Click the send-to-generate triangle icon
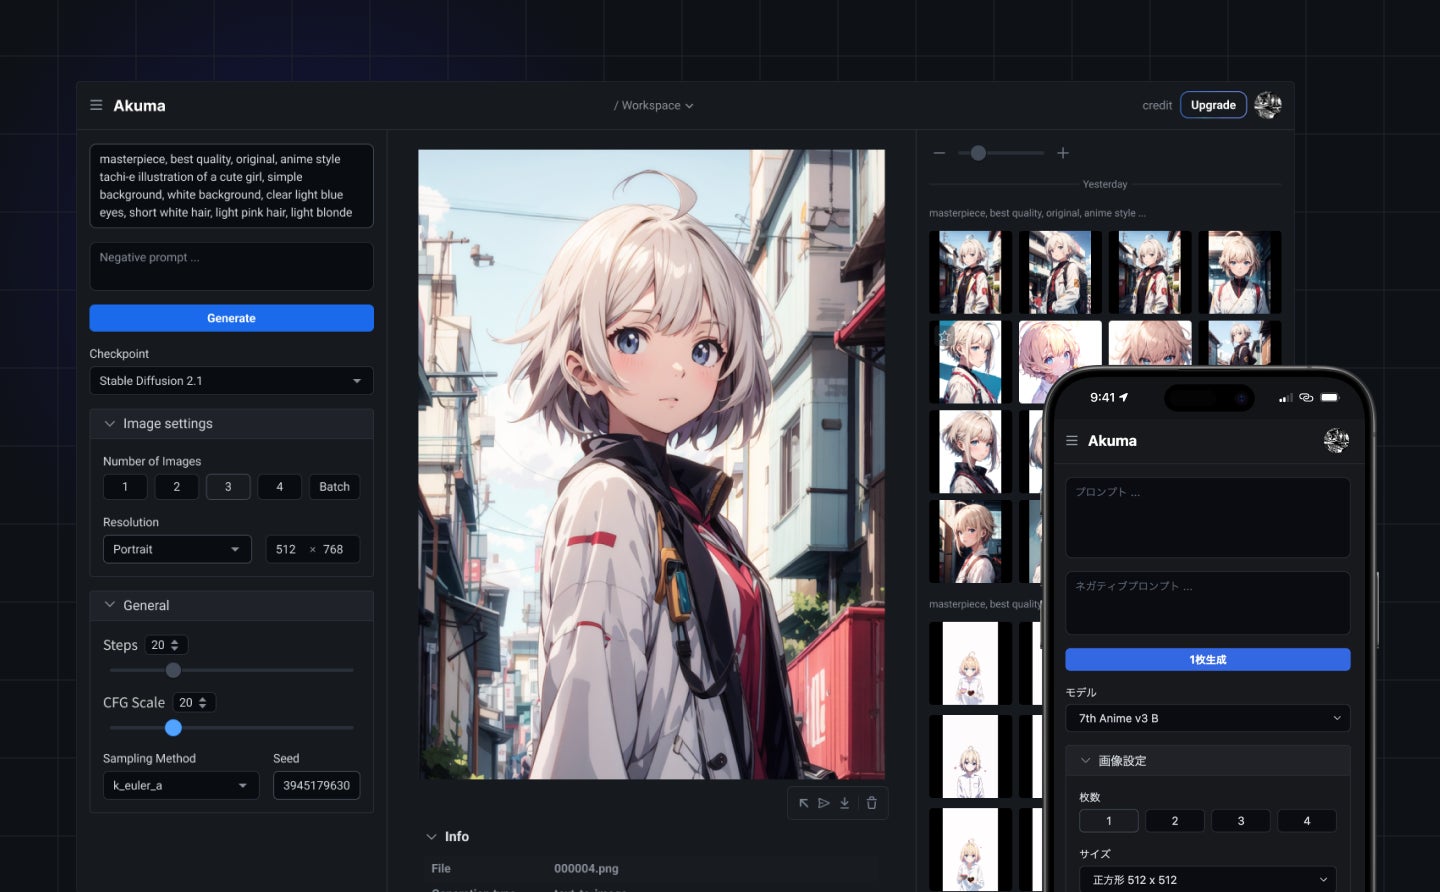 [823, 802]
